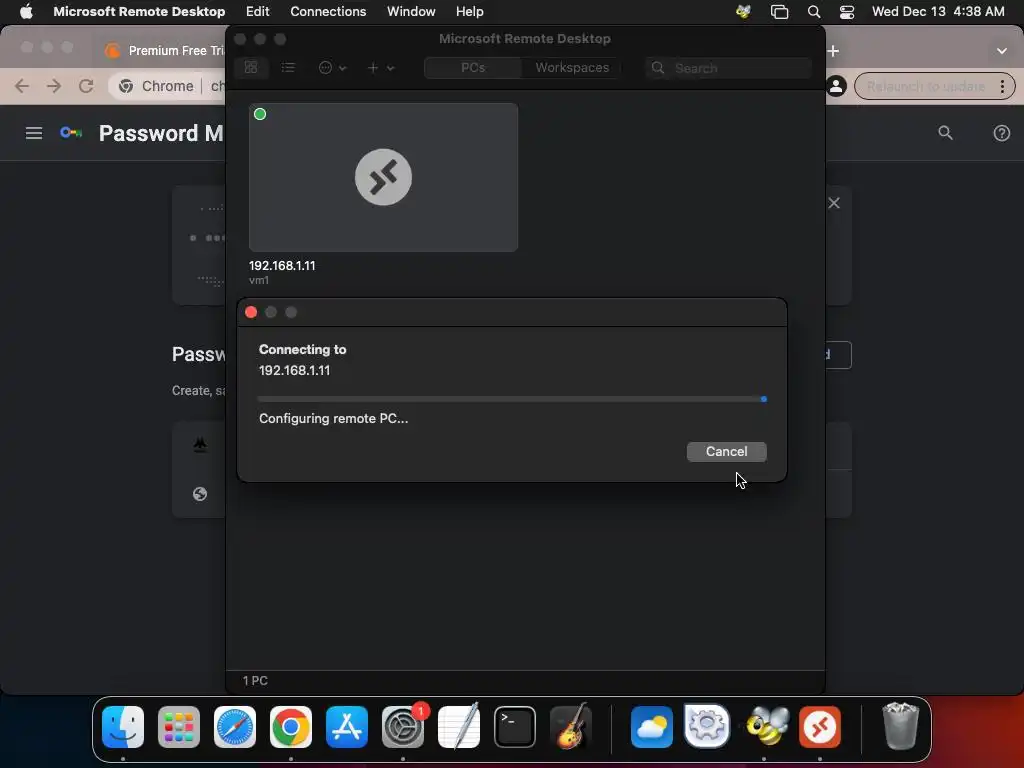Screen dimensions: 1024x768
Task: Select grid view icon in Remote Desktop toolbar
Action: tap(251, 67)
